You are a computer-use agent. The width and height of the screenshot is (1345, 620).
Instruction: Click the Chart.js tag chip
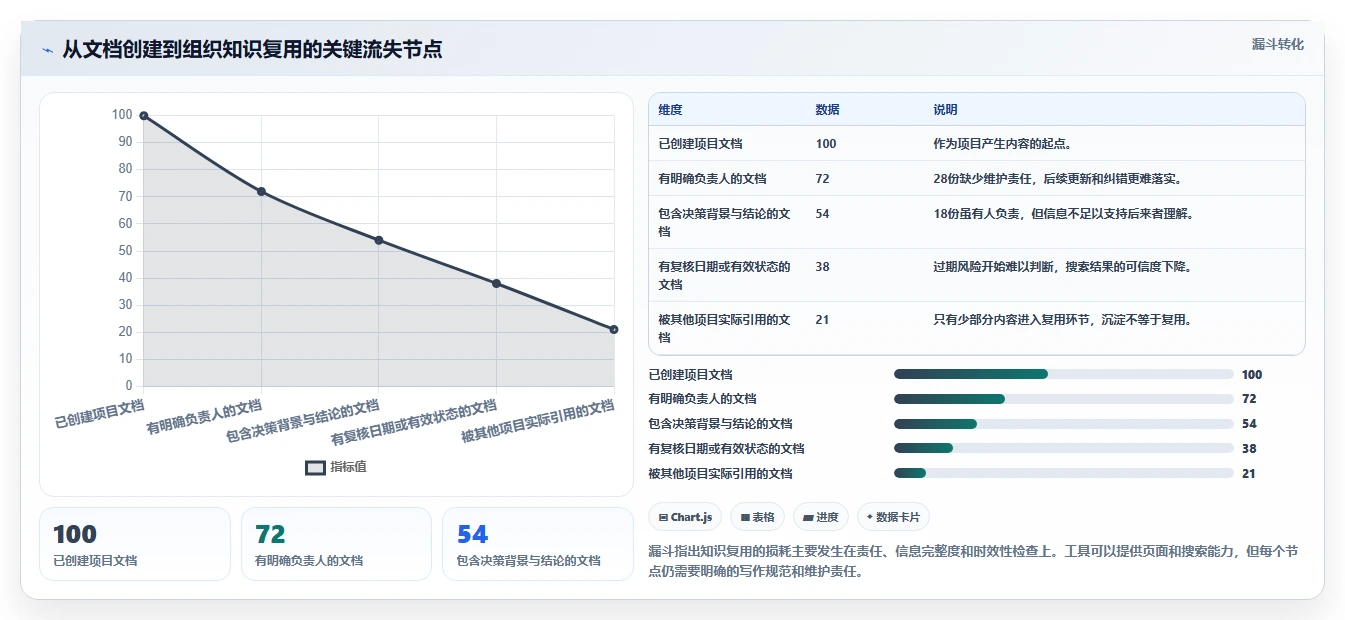pyautogui.click(x=685, y=517)
